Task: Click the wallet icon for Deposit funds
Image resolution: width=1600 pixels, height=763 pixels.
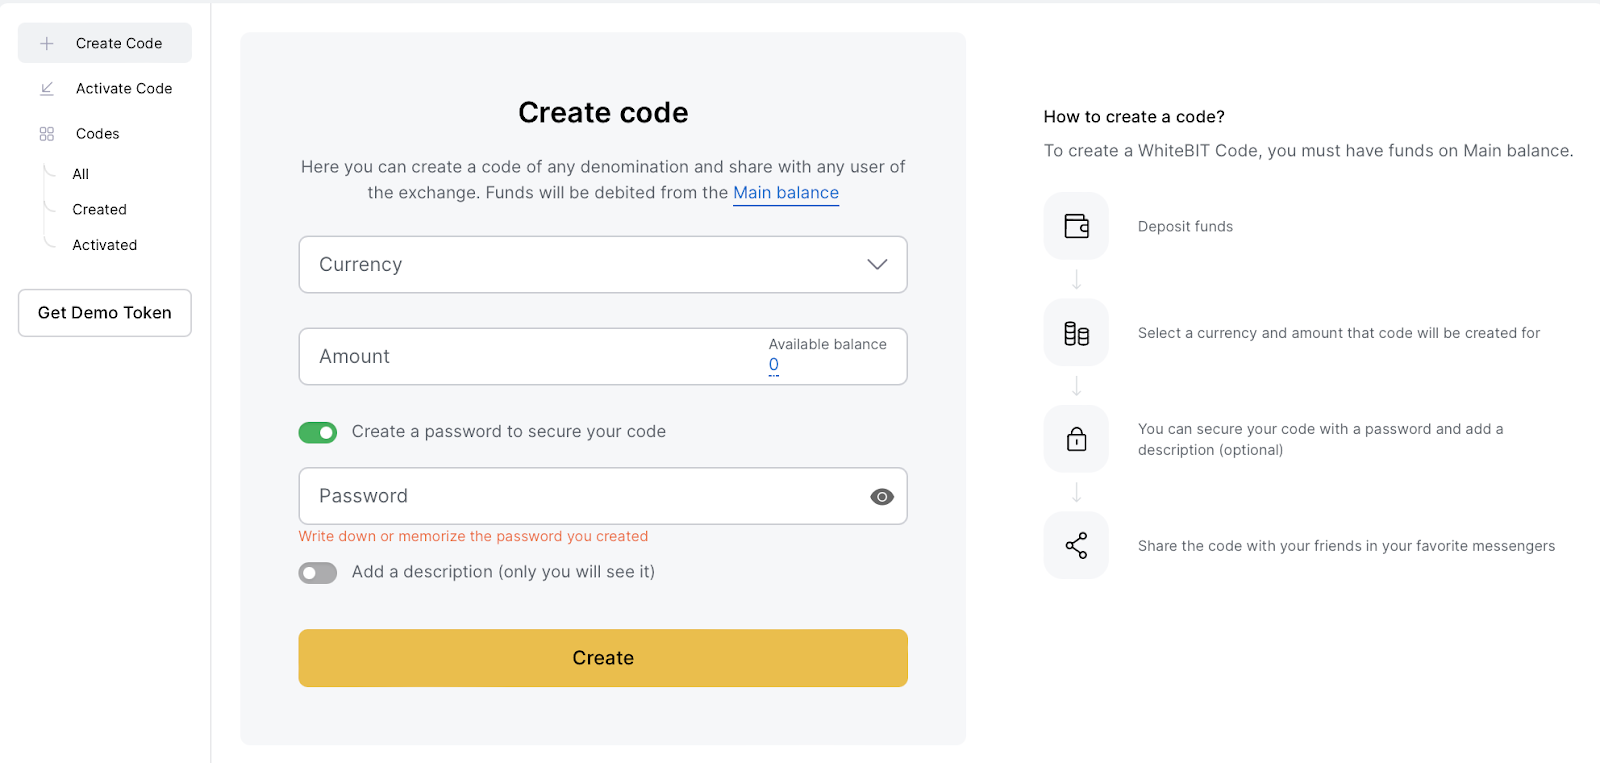Action: click(x=1076, y=226)
